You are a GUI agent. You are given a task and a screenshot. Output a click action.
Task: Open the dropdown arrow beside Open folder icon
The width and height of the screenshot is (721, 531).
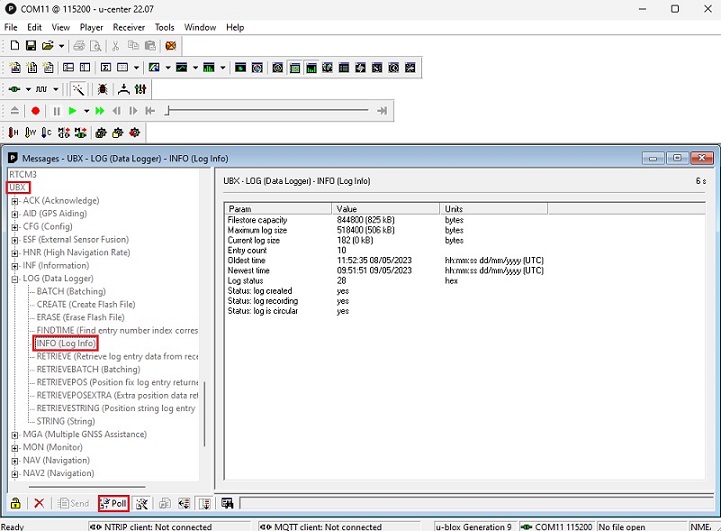point(62,46)
